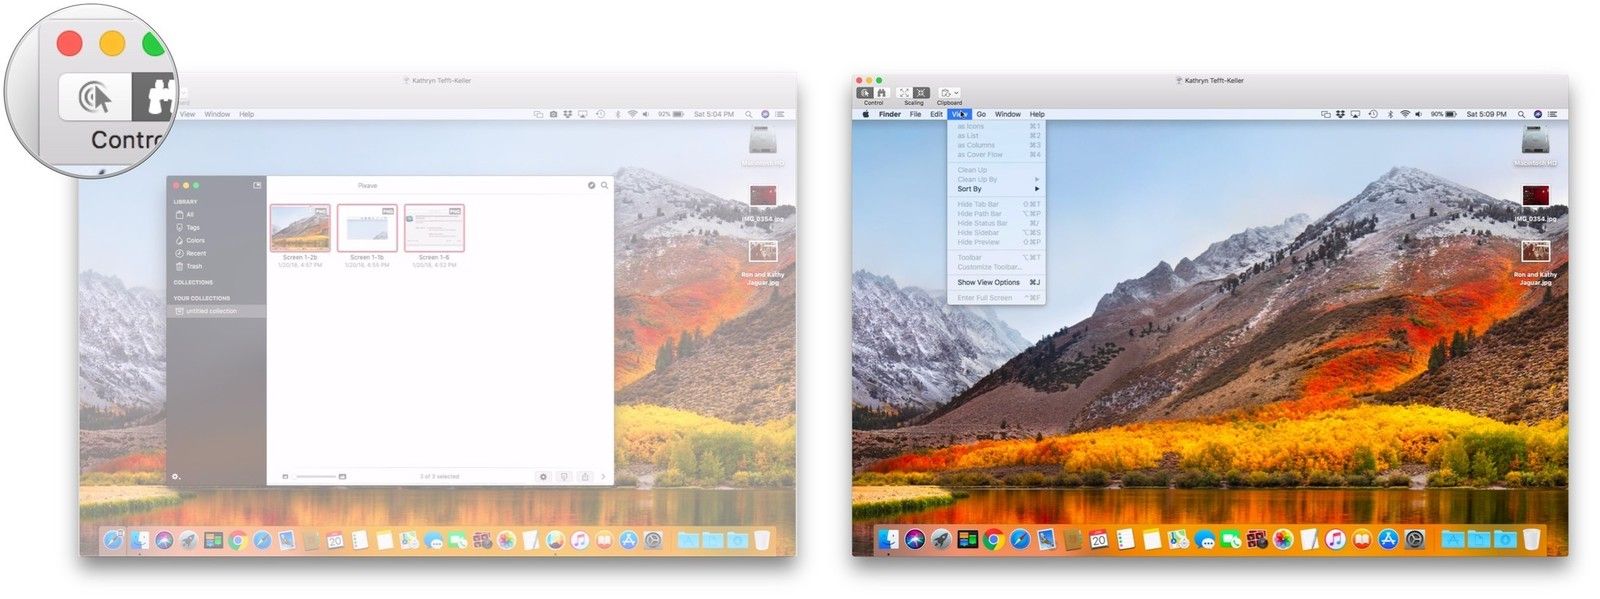Viewport: 1600px width, 599px height.
Task: Open the Clipboard dropdown in right toolbar
Action: click(x=949, y=93)
